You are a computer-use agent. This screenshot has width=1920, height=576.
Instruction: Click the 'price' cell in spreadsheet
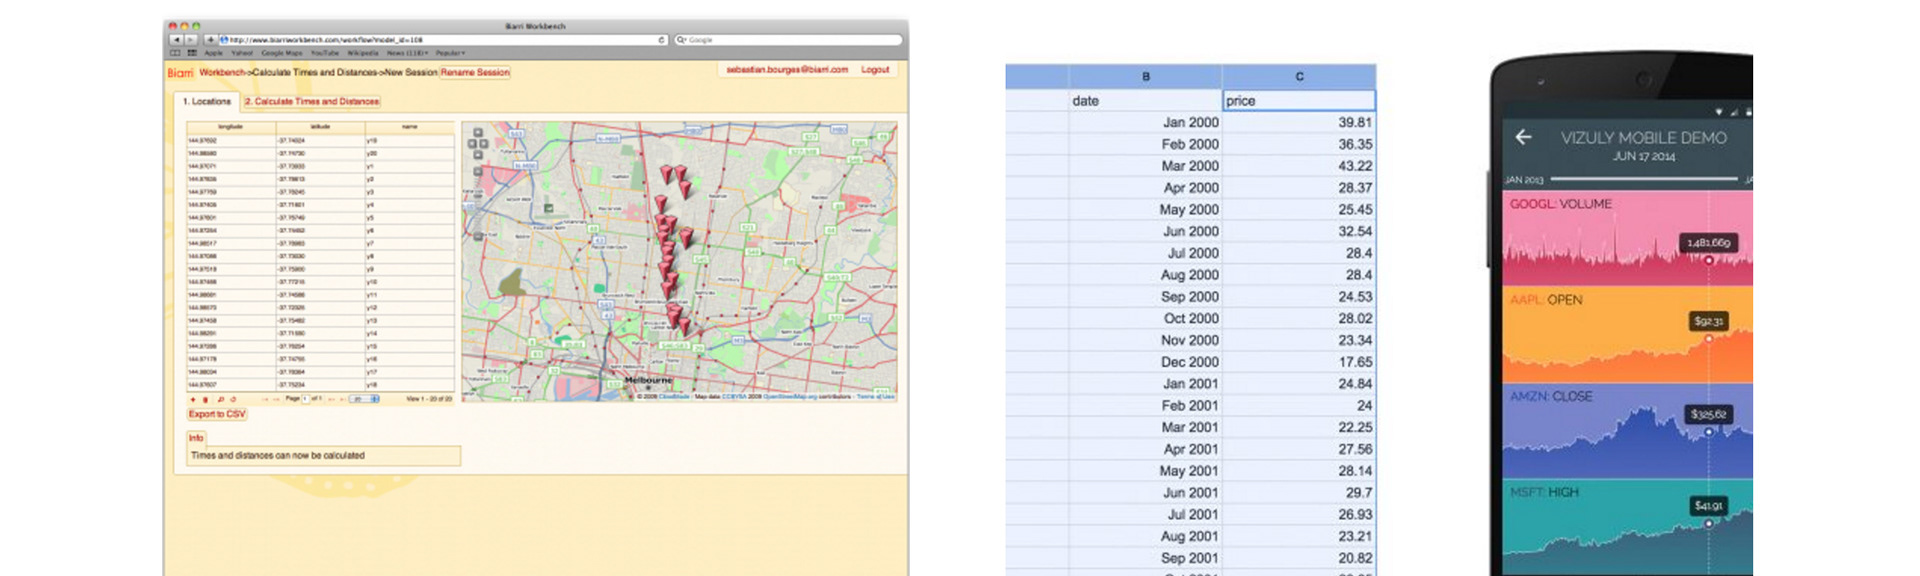1299,100
